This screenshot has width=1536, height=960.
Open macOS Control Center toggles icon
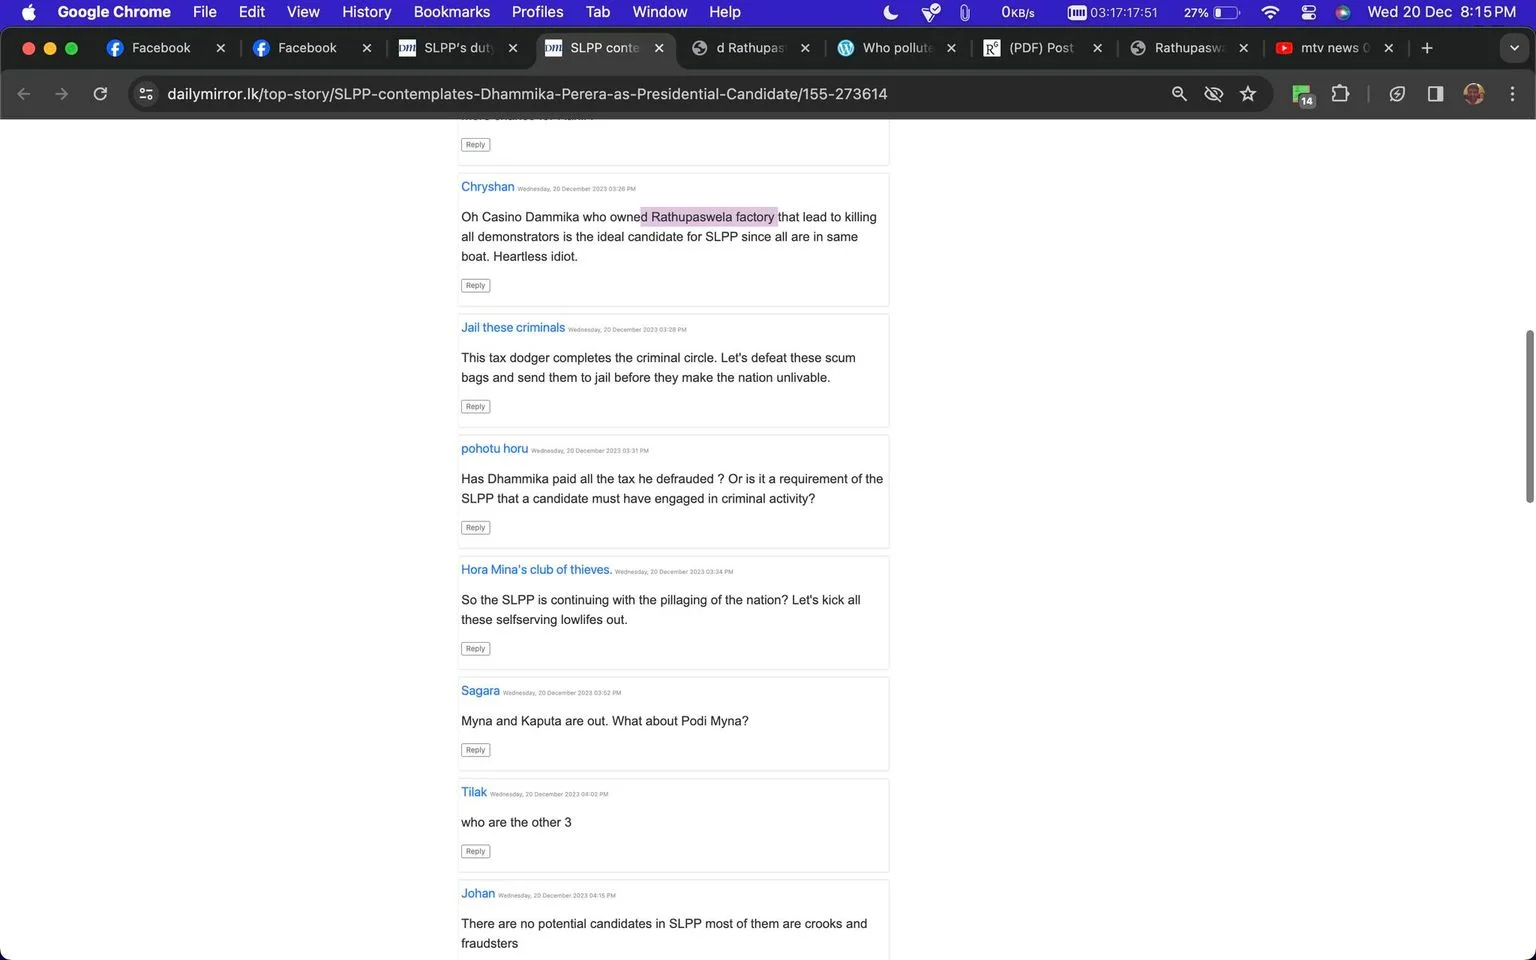[x=1309, y=12]
